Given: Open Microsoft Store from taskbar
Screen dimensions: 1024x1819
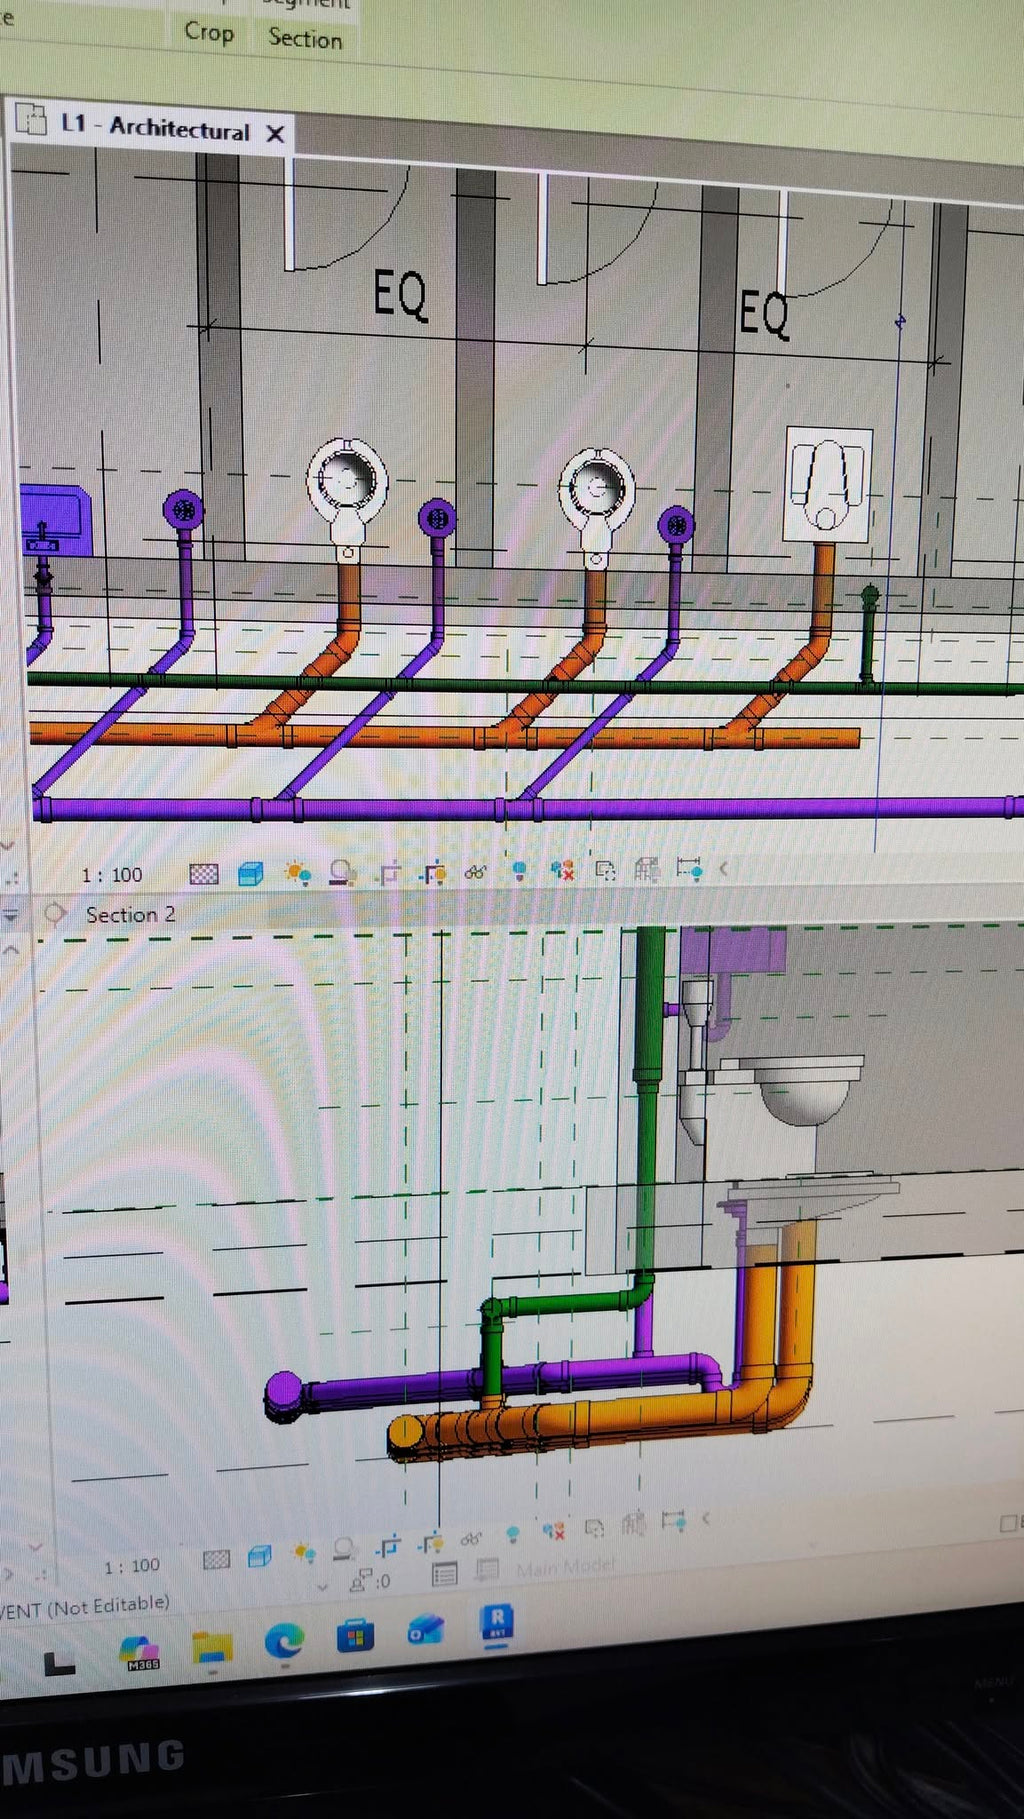Looking at the screenshot, I should pyautogui.click(x=355, y=1636).
